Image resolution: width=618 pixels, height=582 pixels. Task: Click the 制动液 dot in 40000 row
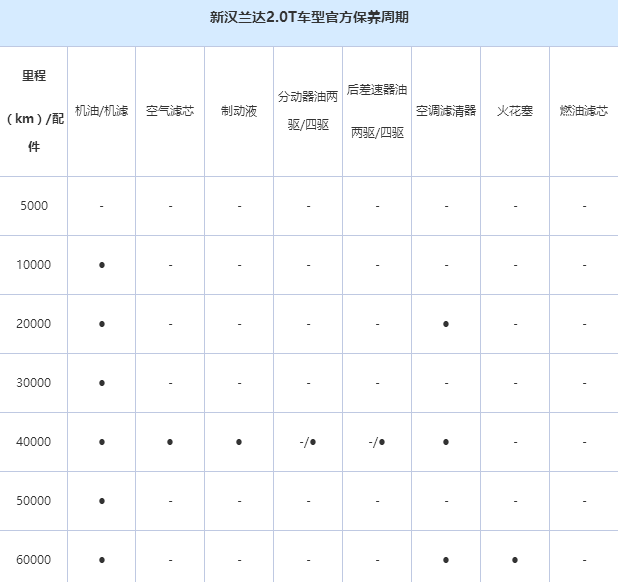point(239,442)
